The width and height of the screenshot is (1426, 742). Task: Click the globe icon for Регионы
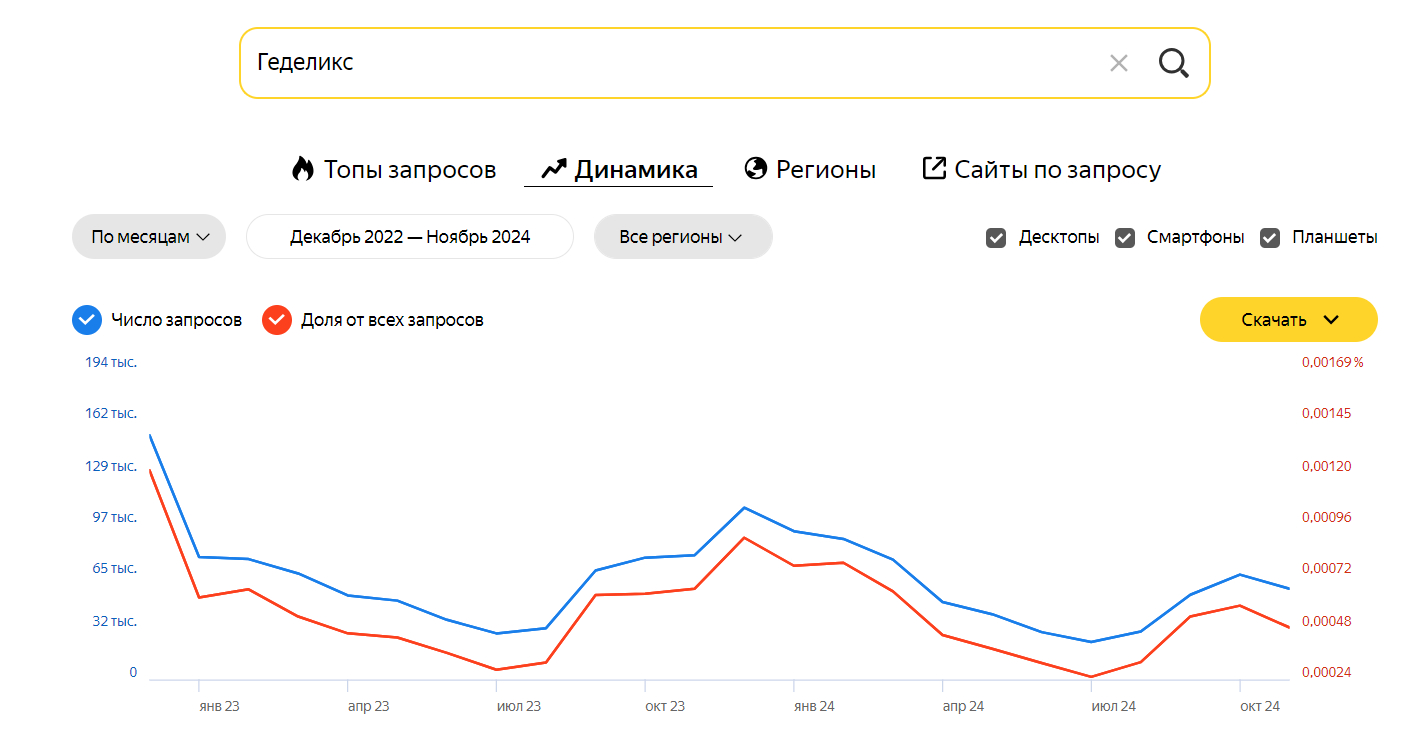pyautogui.click(x=756, y=169)
